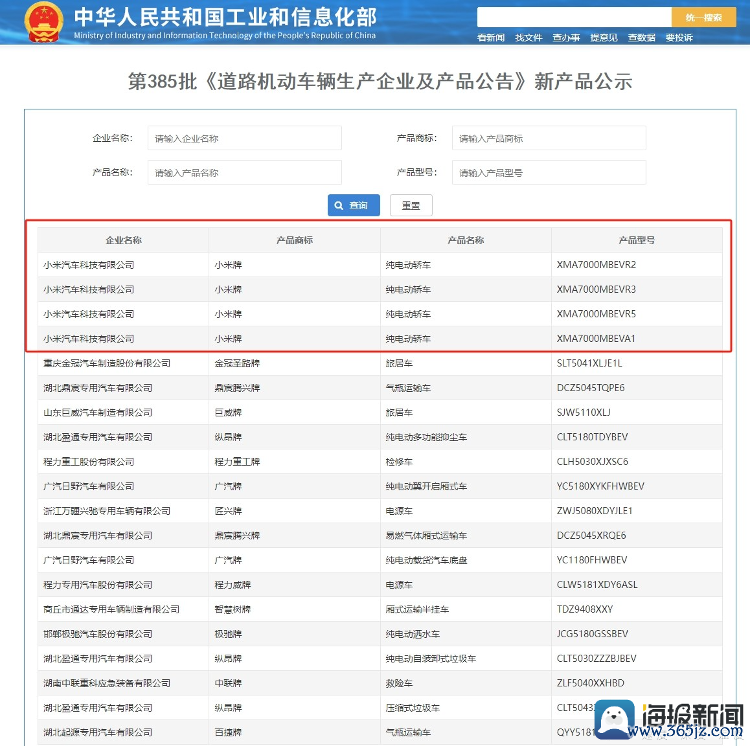The image size is (750, 746).
Task: Click the 检修车 product name
Action: (x=399, y=461)
